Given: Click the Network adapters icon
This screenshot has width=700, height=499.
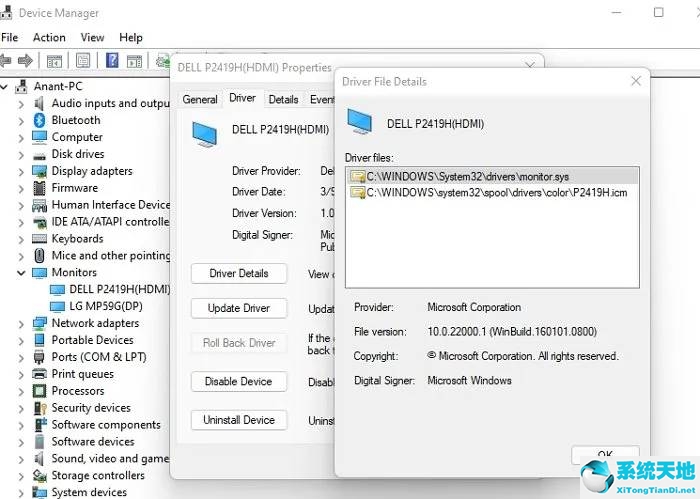Looking at the screenshot, I should click(x=39, y=323).
